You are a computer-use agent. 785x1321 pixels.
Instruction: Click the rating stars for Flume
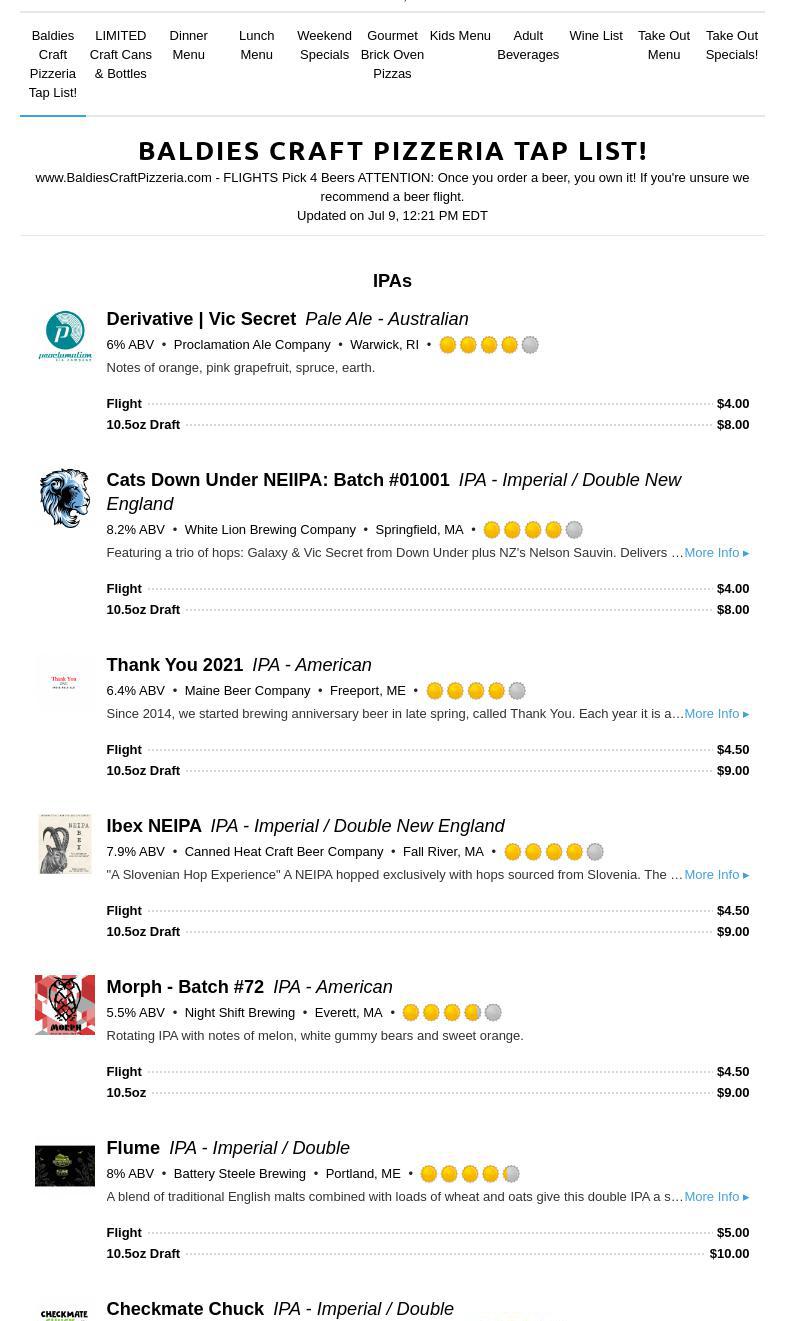pos(470,1174)
